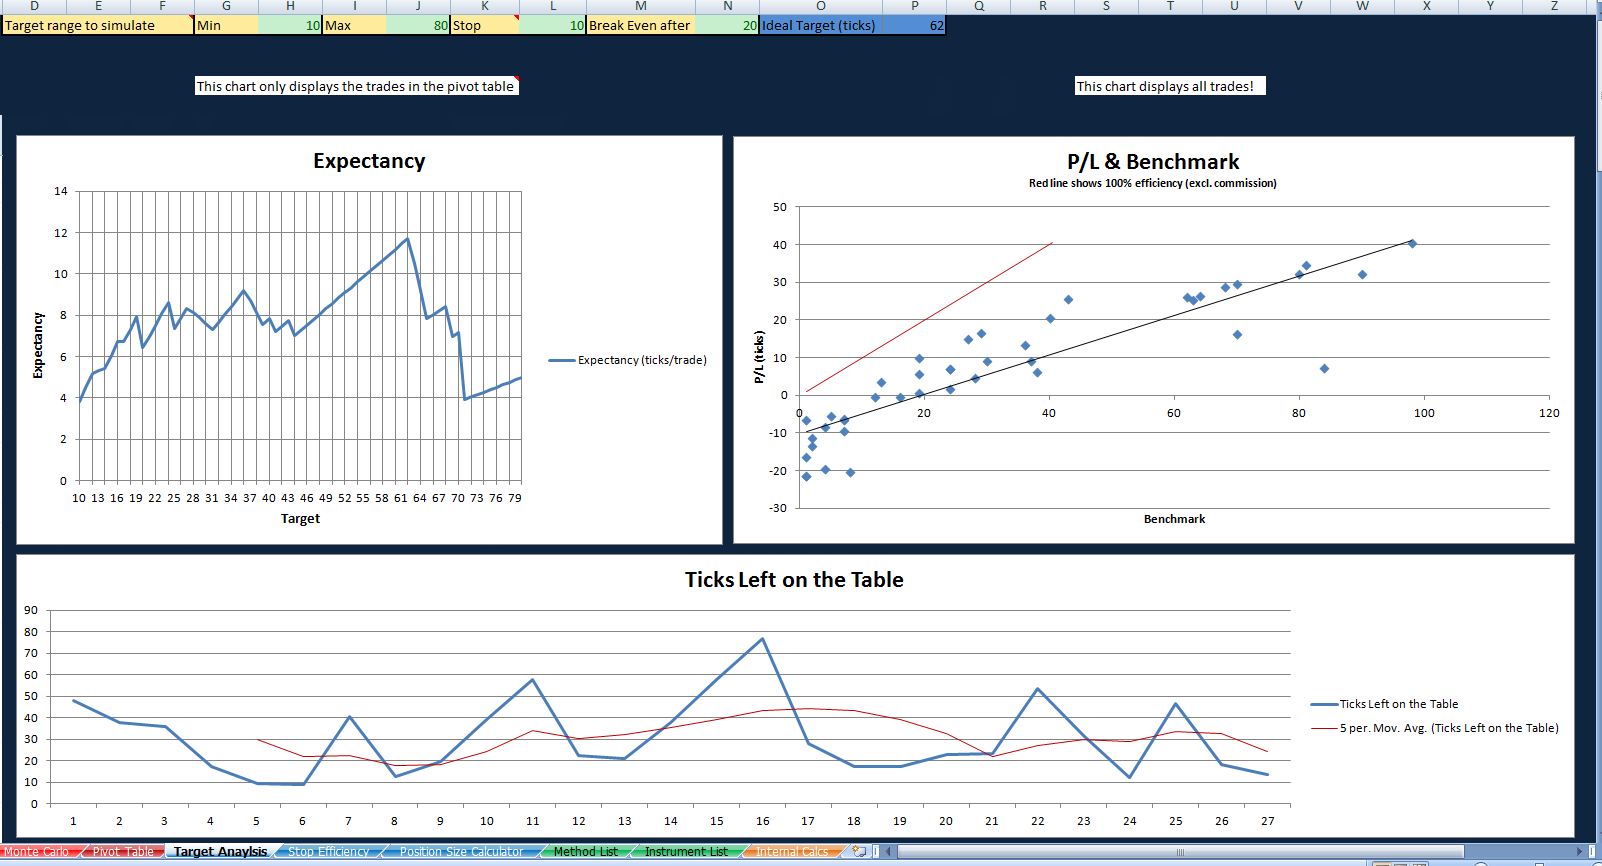Select the Target Anaylsis sheet tab

[220, 852]
